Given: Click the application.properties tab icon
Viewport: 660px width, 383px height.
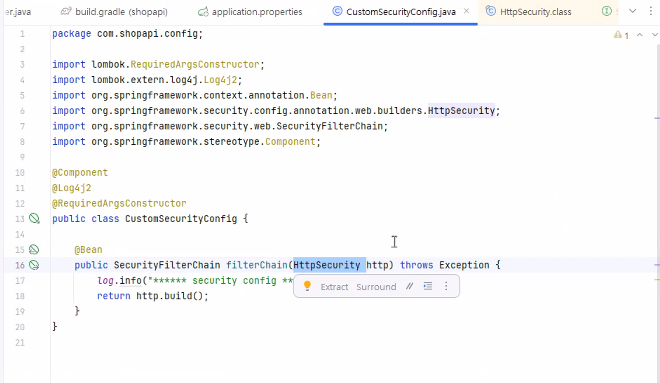Looking at the screenshot, I should 203,12.
